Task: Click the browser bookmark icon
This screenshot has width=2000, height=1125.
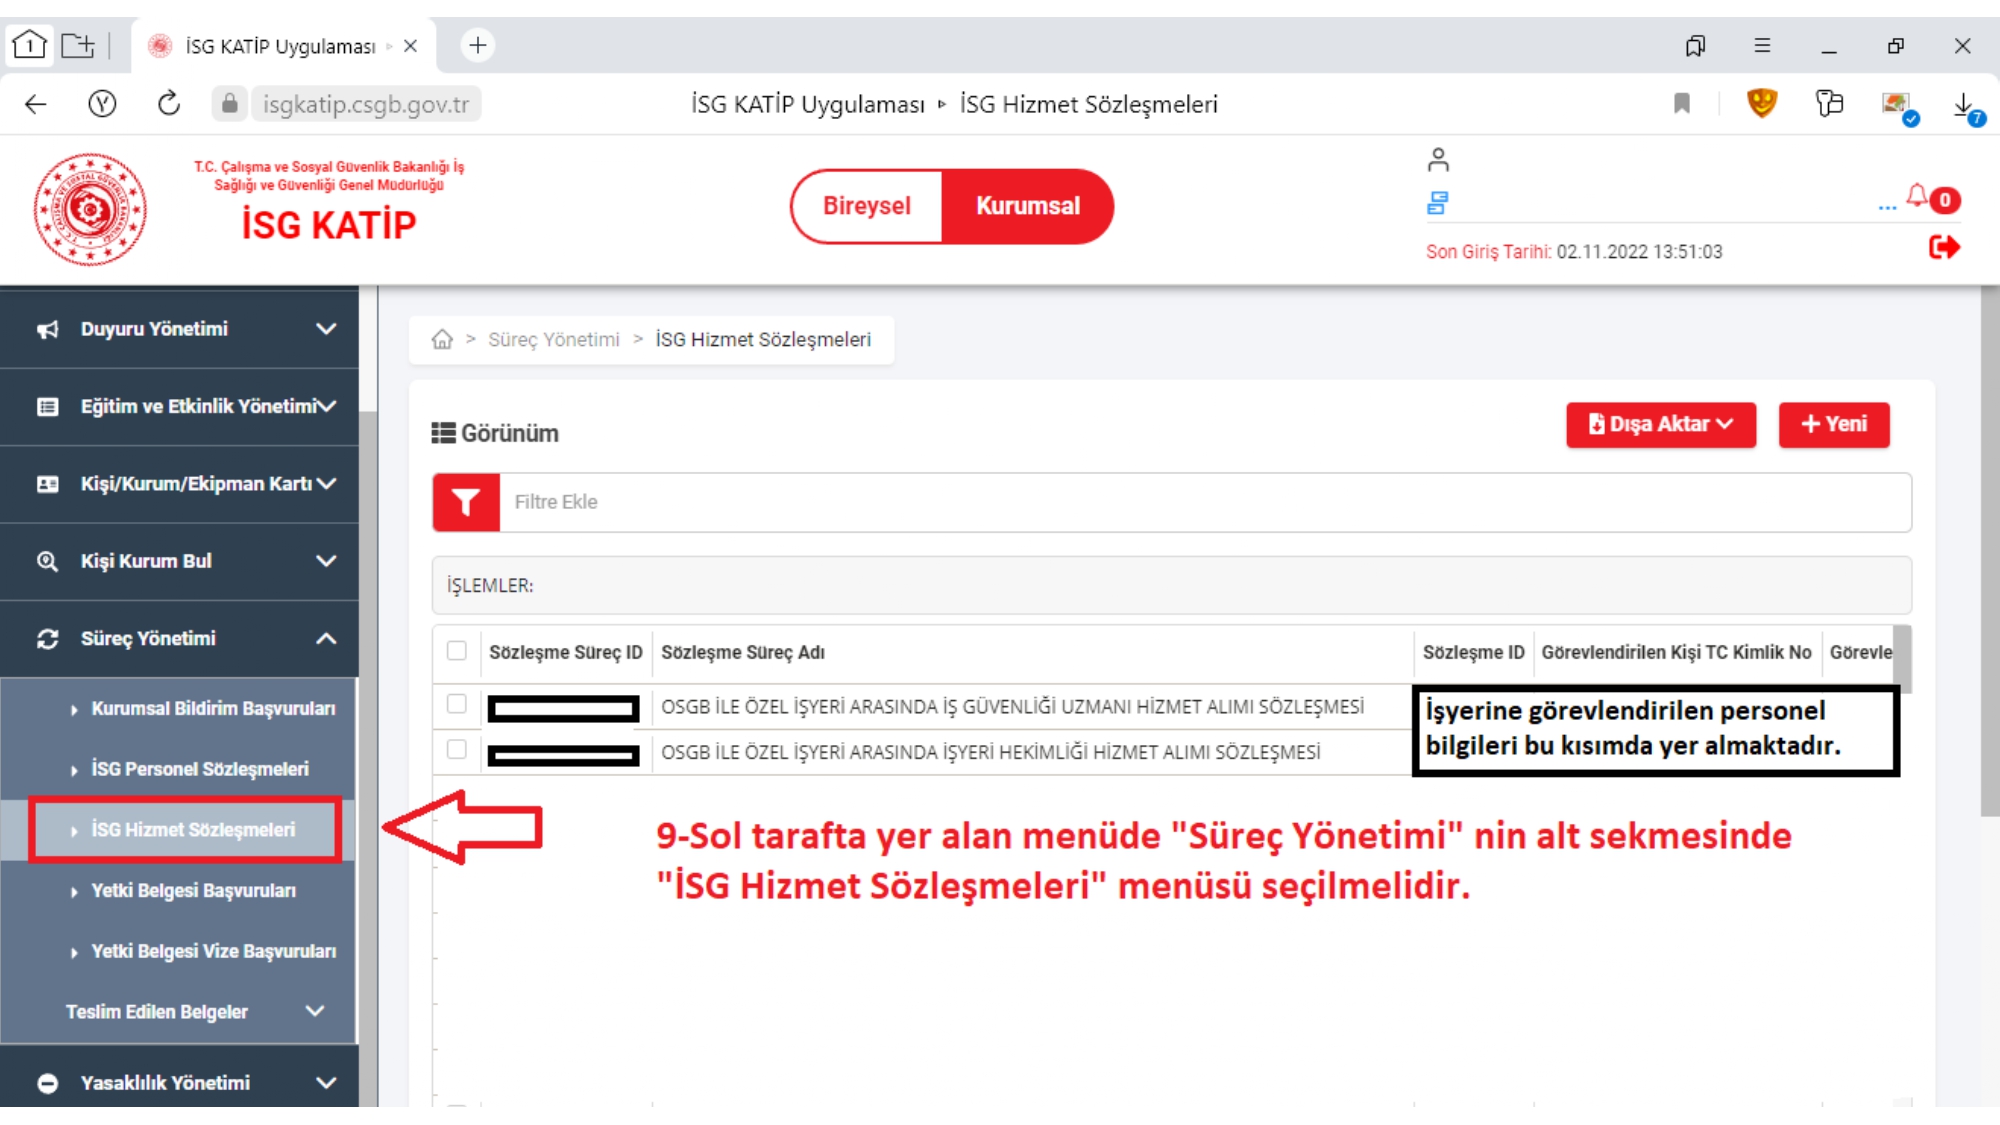Action: click(x=1682, y=104)
